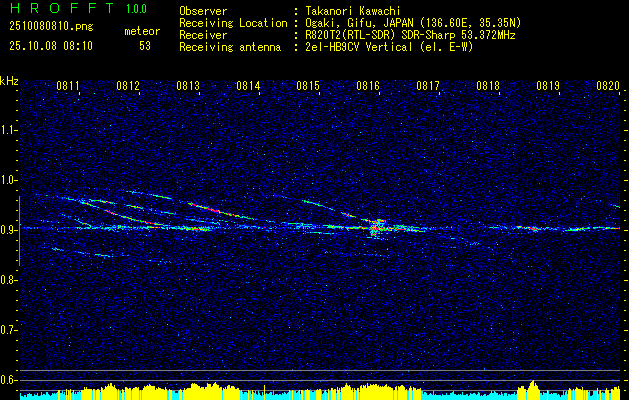The image size is (629, 400).
Task: Click time marker 0812
Action: (x=128, y=85)
